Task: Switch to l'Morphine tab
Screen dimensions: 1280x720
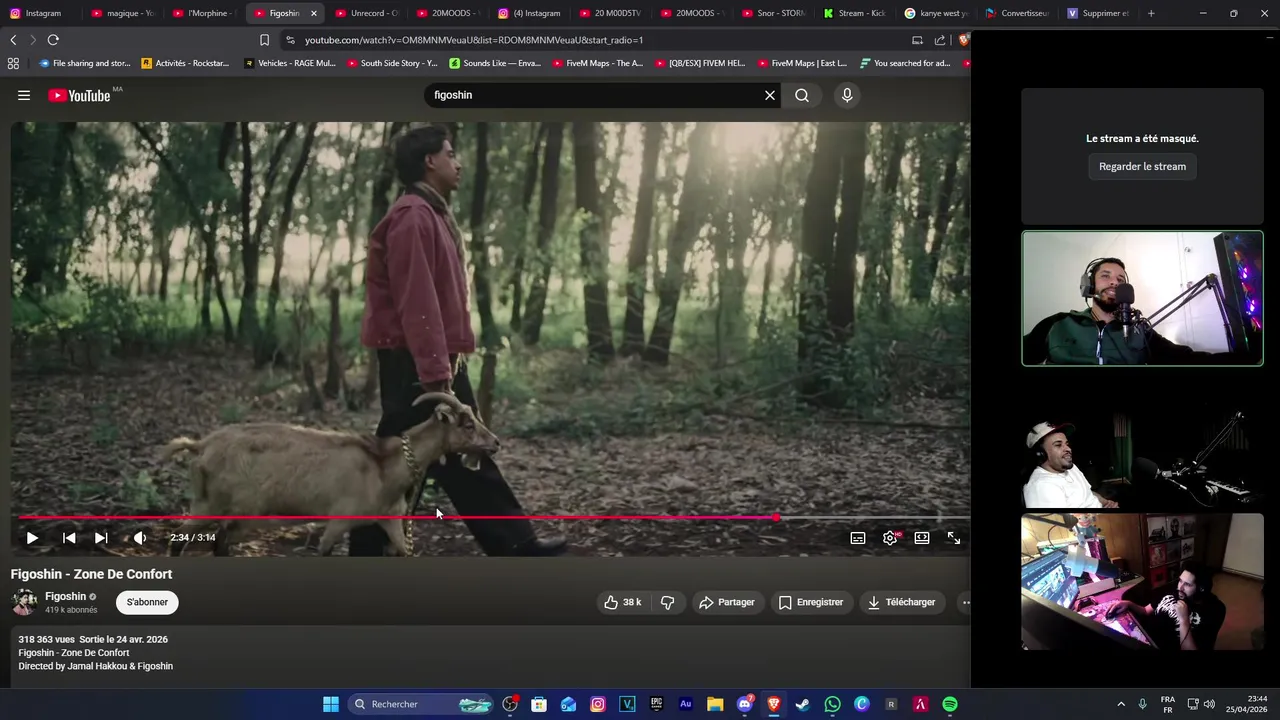Action: click(x=203, y=13)
